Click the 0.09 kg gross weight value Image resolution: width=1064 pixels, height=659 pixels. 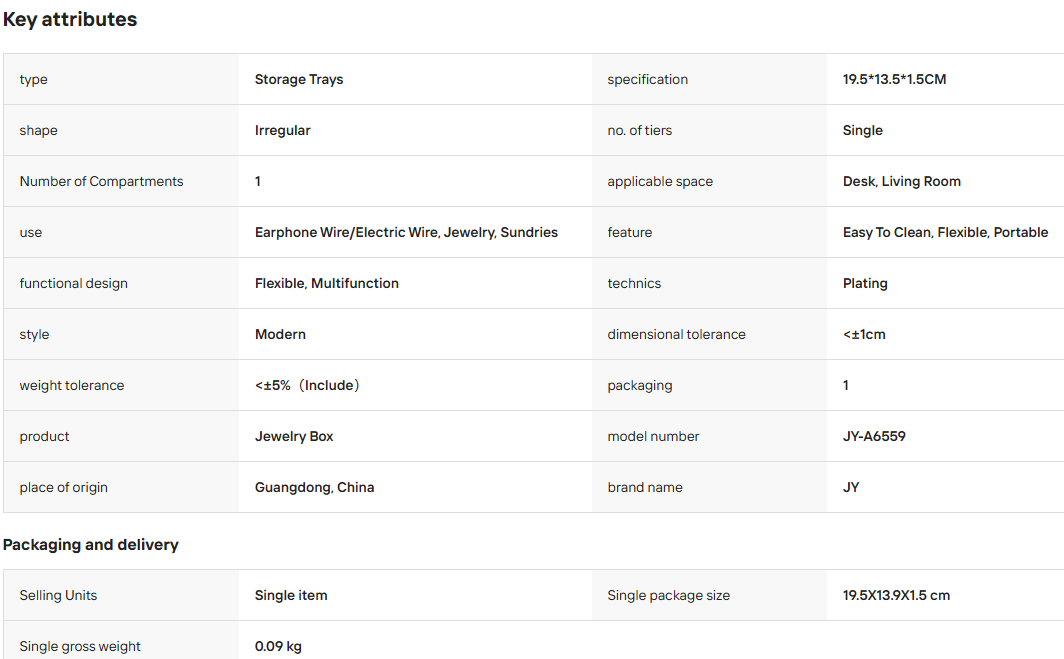278,646
